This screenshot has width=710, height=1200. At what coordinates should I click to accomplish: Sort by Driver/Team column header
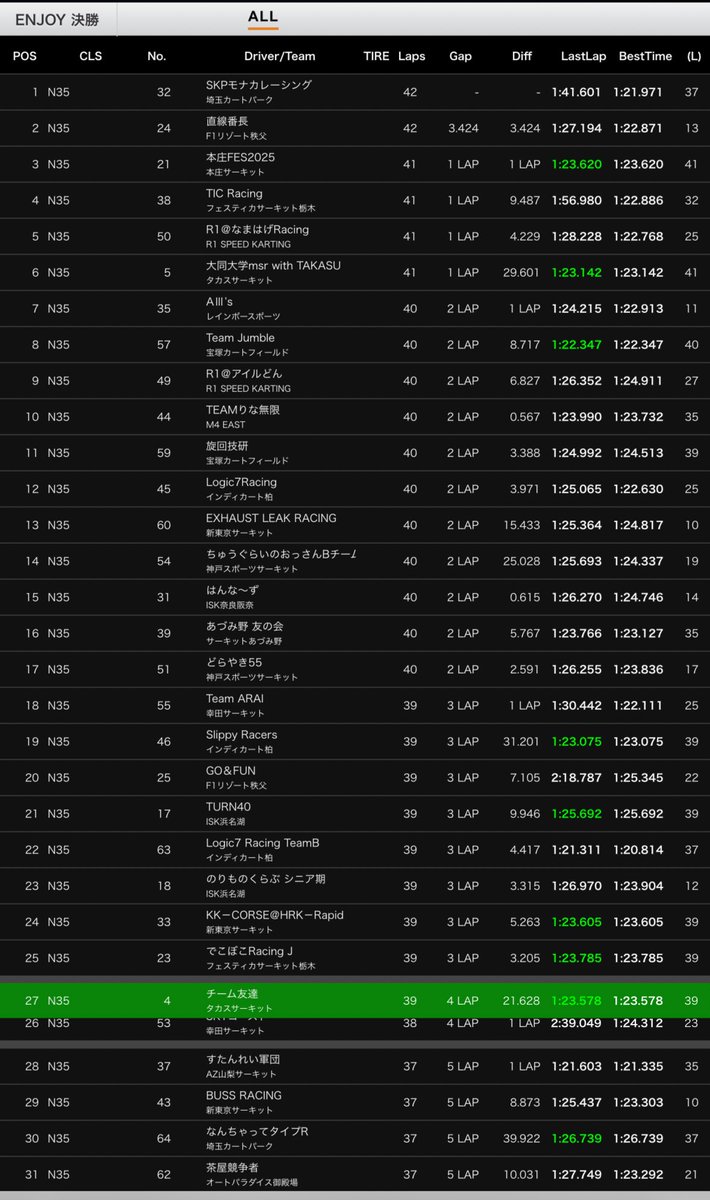pyautogui.click(x=280, y=56)
